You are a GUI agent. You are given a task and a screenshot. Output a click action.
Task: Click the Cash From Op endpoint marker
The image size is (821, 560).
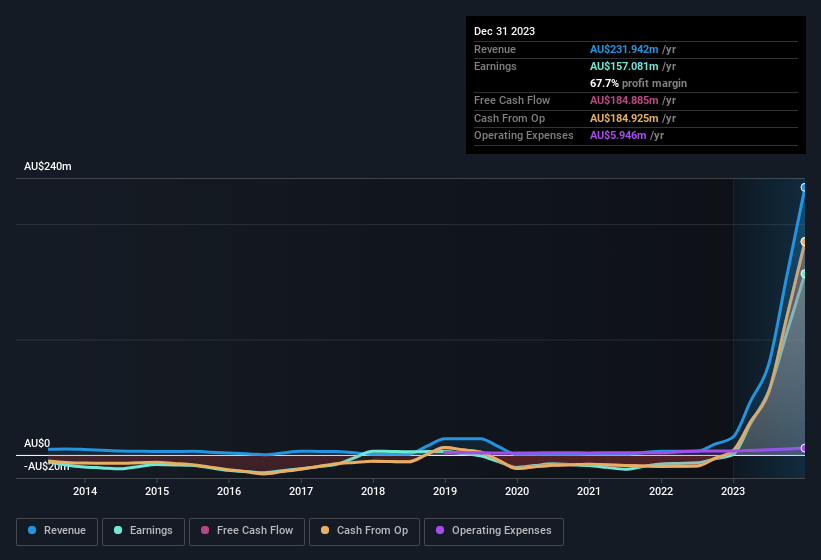click(x=804, y=241)
